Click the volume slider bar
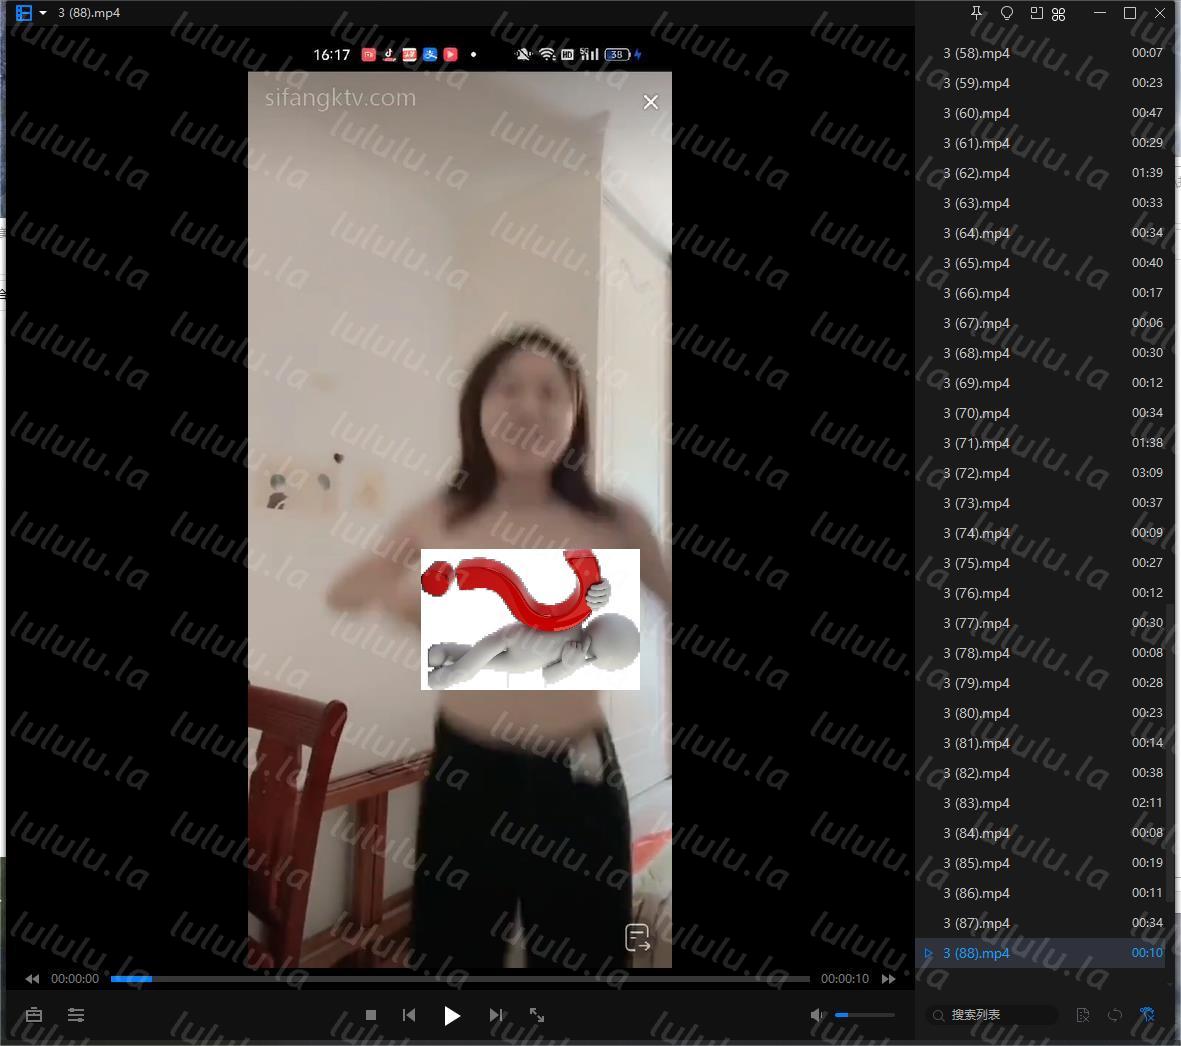The image size is (1181, 1046). [865, 1015]
